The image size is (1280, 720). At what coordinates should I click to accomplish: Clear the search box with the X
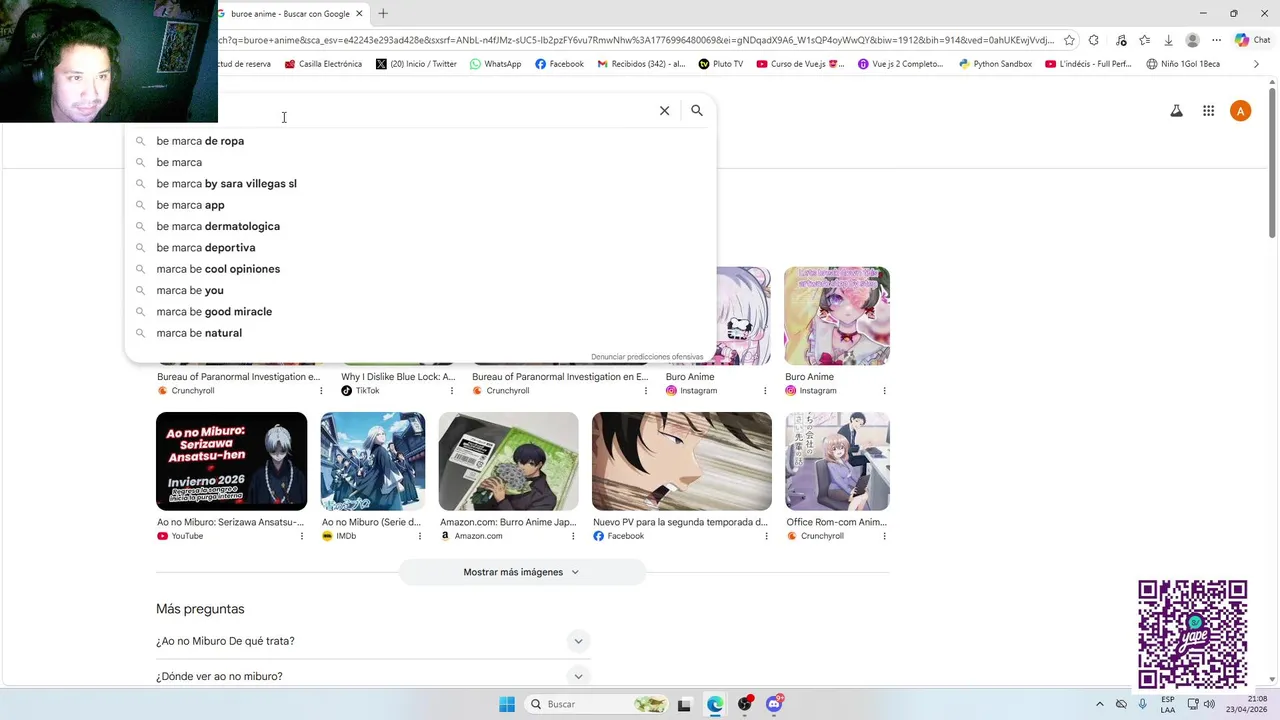(x=664, y=111)
